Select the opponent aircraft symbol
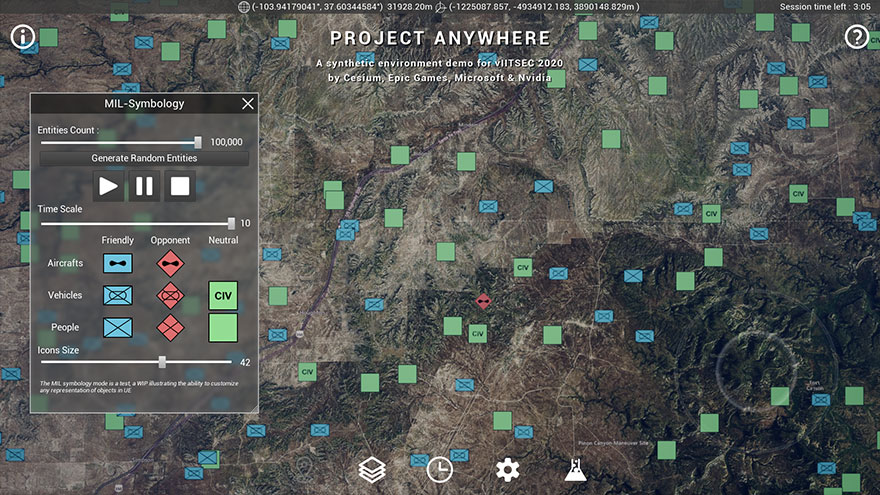The height and width of the screenshot is (495, 880). 170,264
